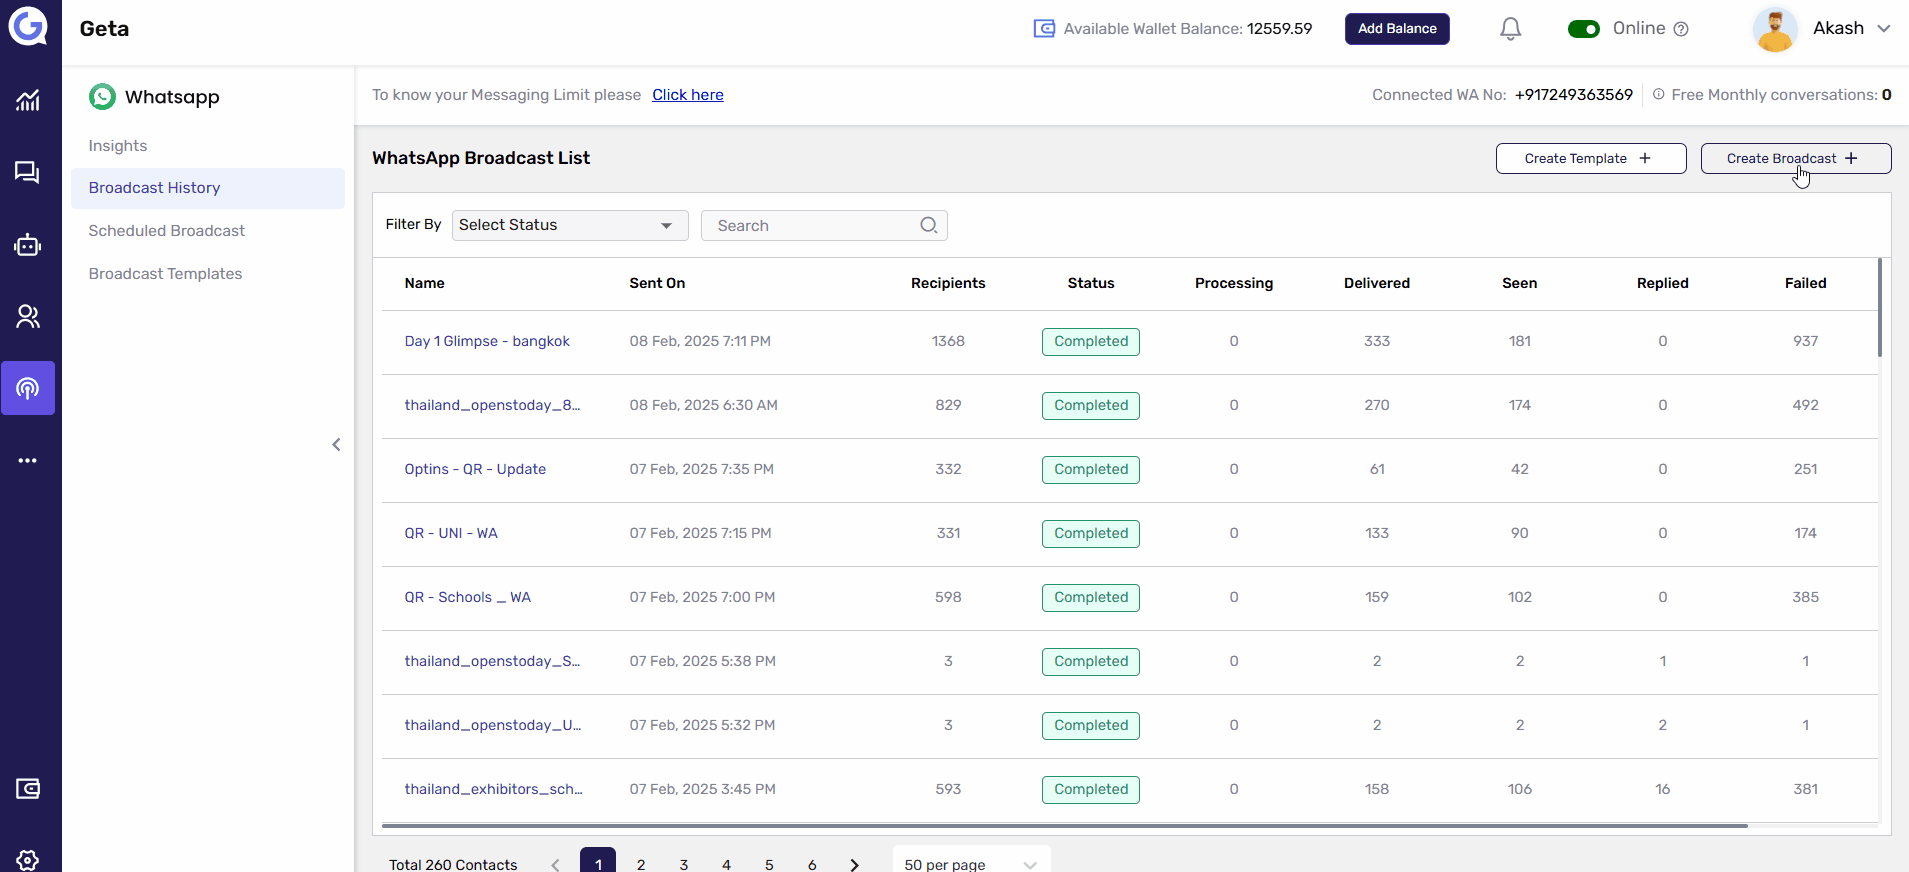Click the search magnifier icon
Screen dimensions: 1909x872
(928, 225)
